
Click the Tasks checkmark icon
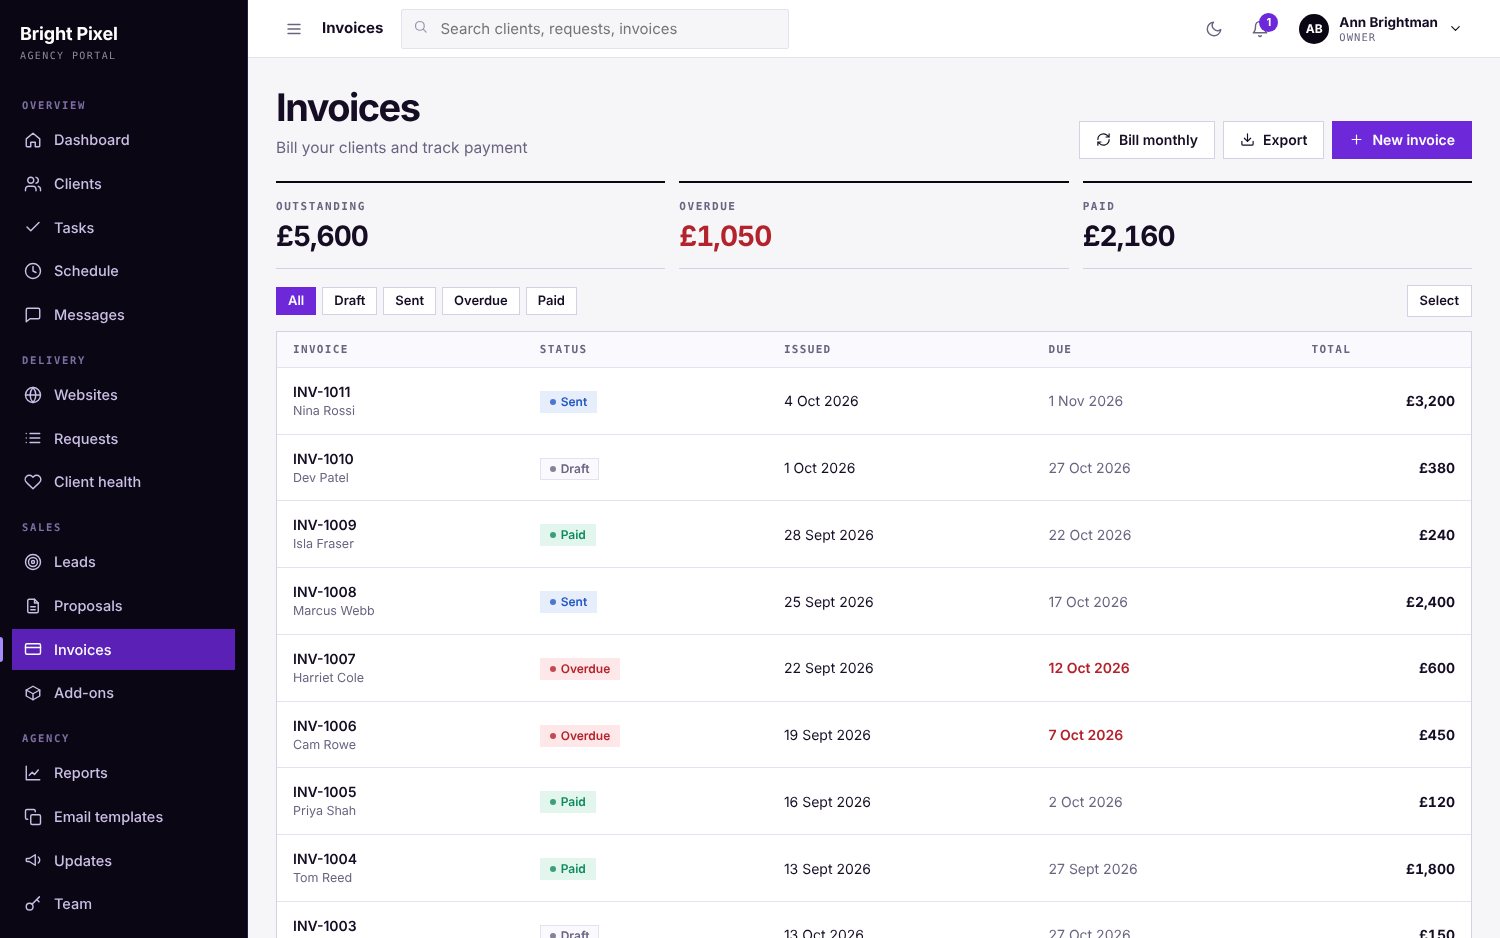[x=33, y=228]
